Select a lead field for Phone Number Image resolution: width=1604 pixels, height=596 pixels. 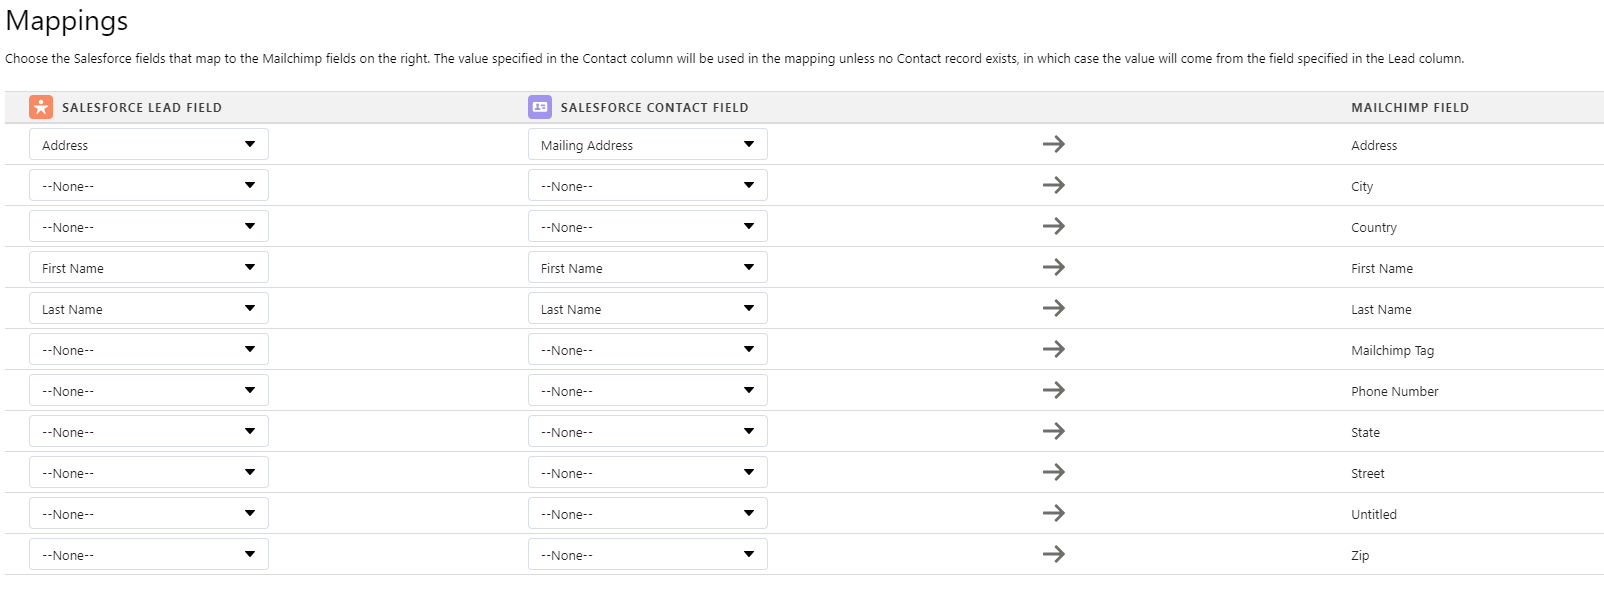(149, 390)
